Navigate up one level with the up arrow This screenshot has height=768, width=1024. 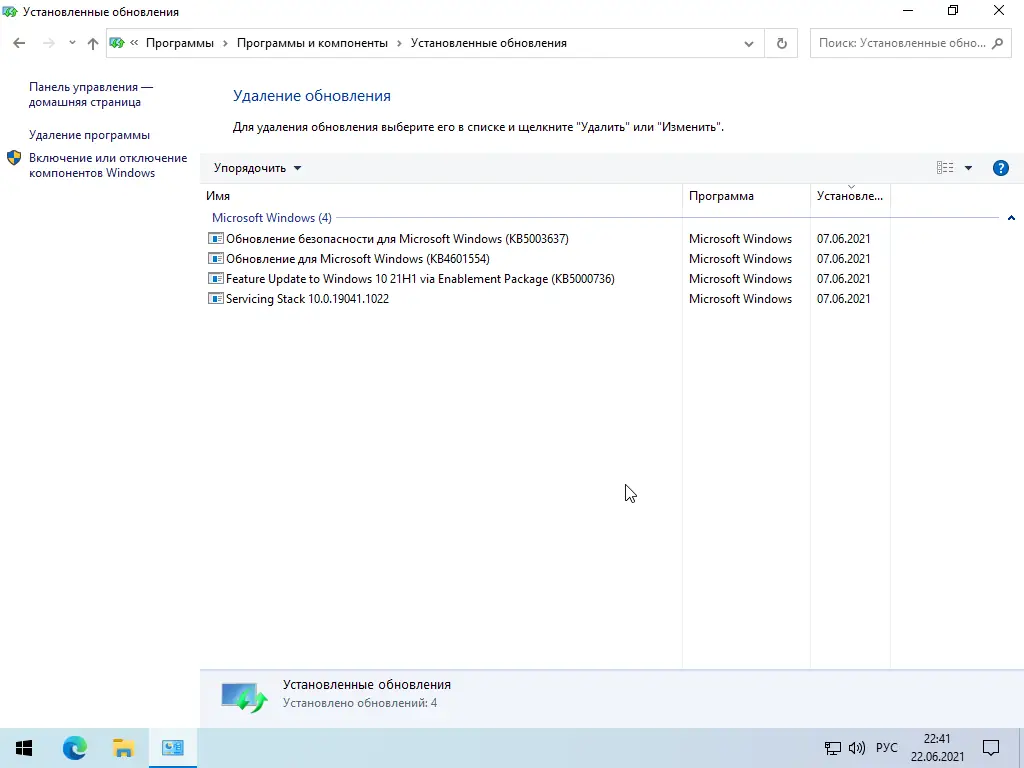(x=92, y=43)
